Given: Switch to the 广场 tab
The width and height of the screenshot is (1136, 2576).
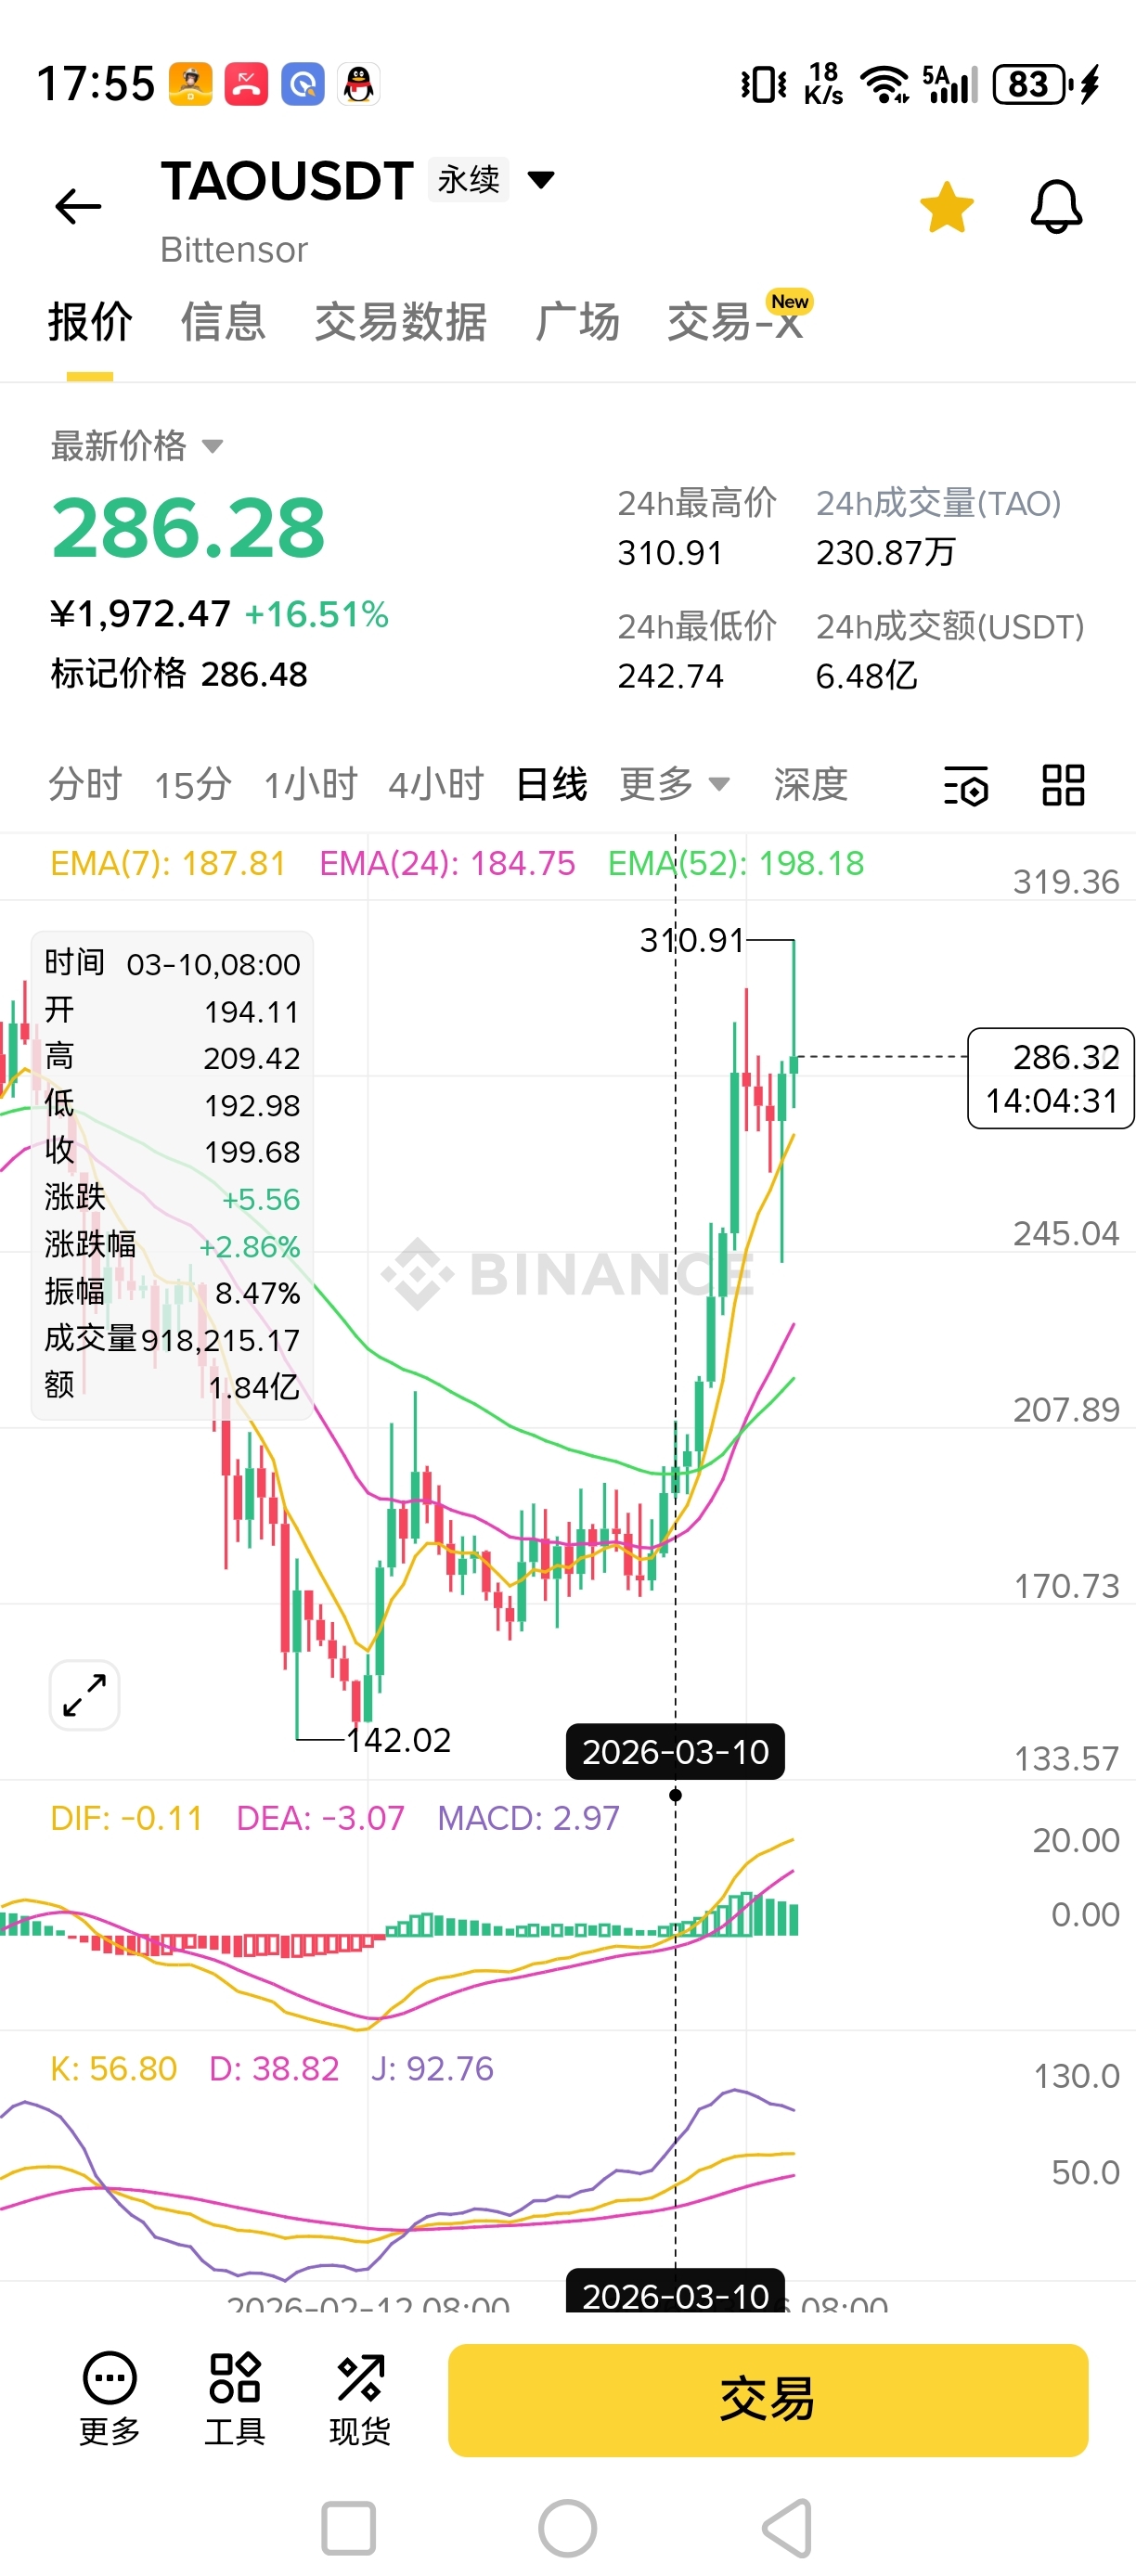Looking at the screenshot, I should click(577, 322).
